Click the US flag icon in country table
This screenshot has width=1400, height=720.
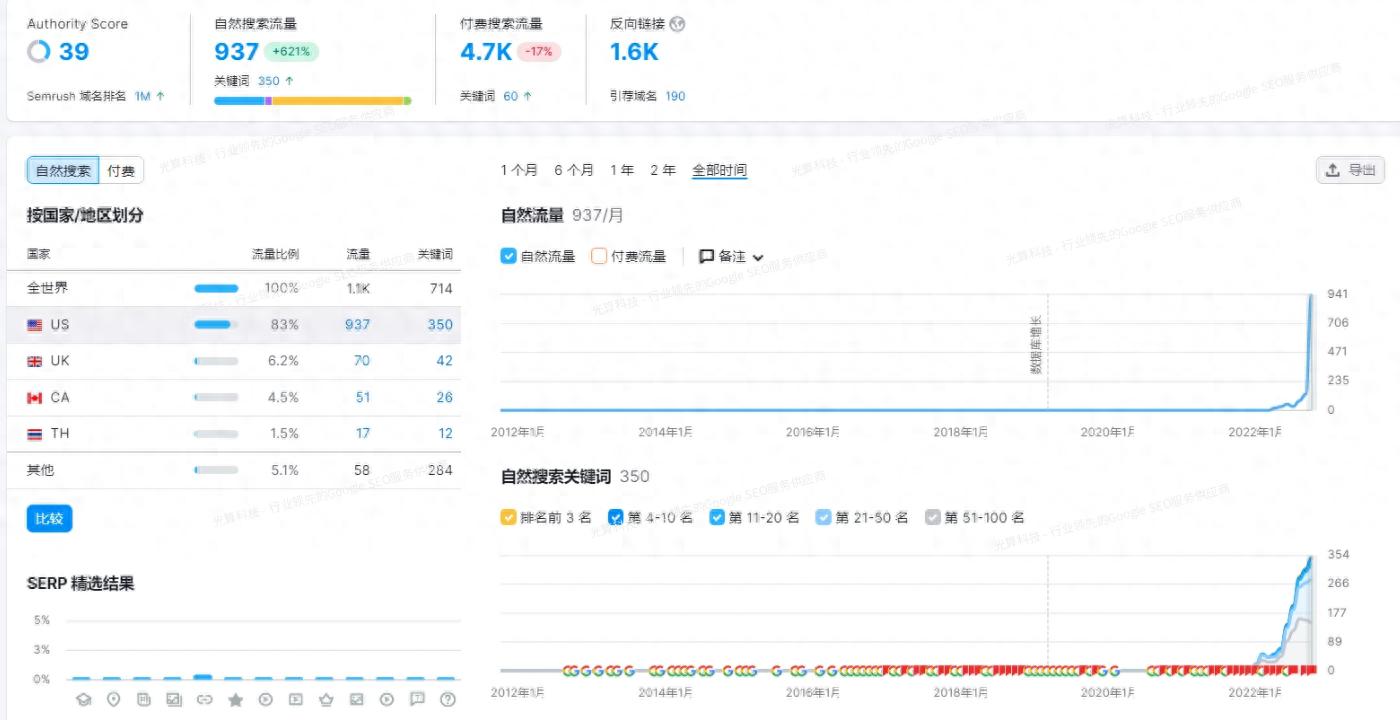coord(35,325)
